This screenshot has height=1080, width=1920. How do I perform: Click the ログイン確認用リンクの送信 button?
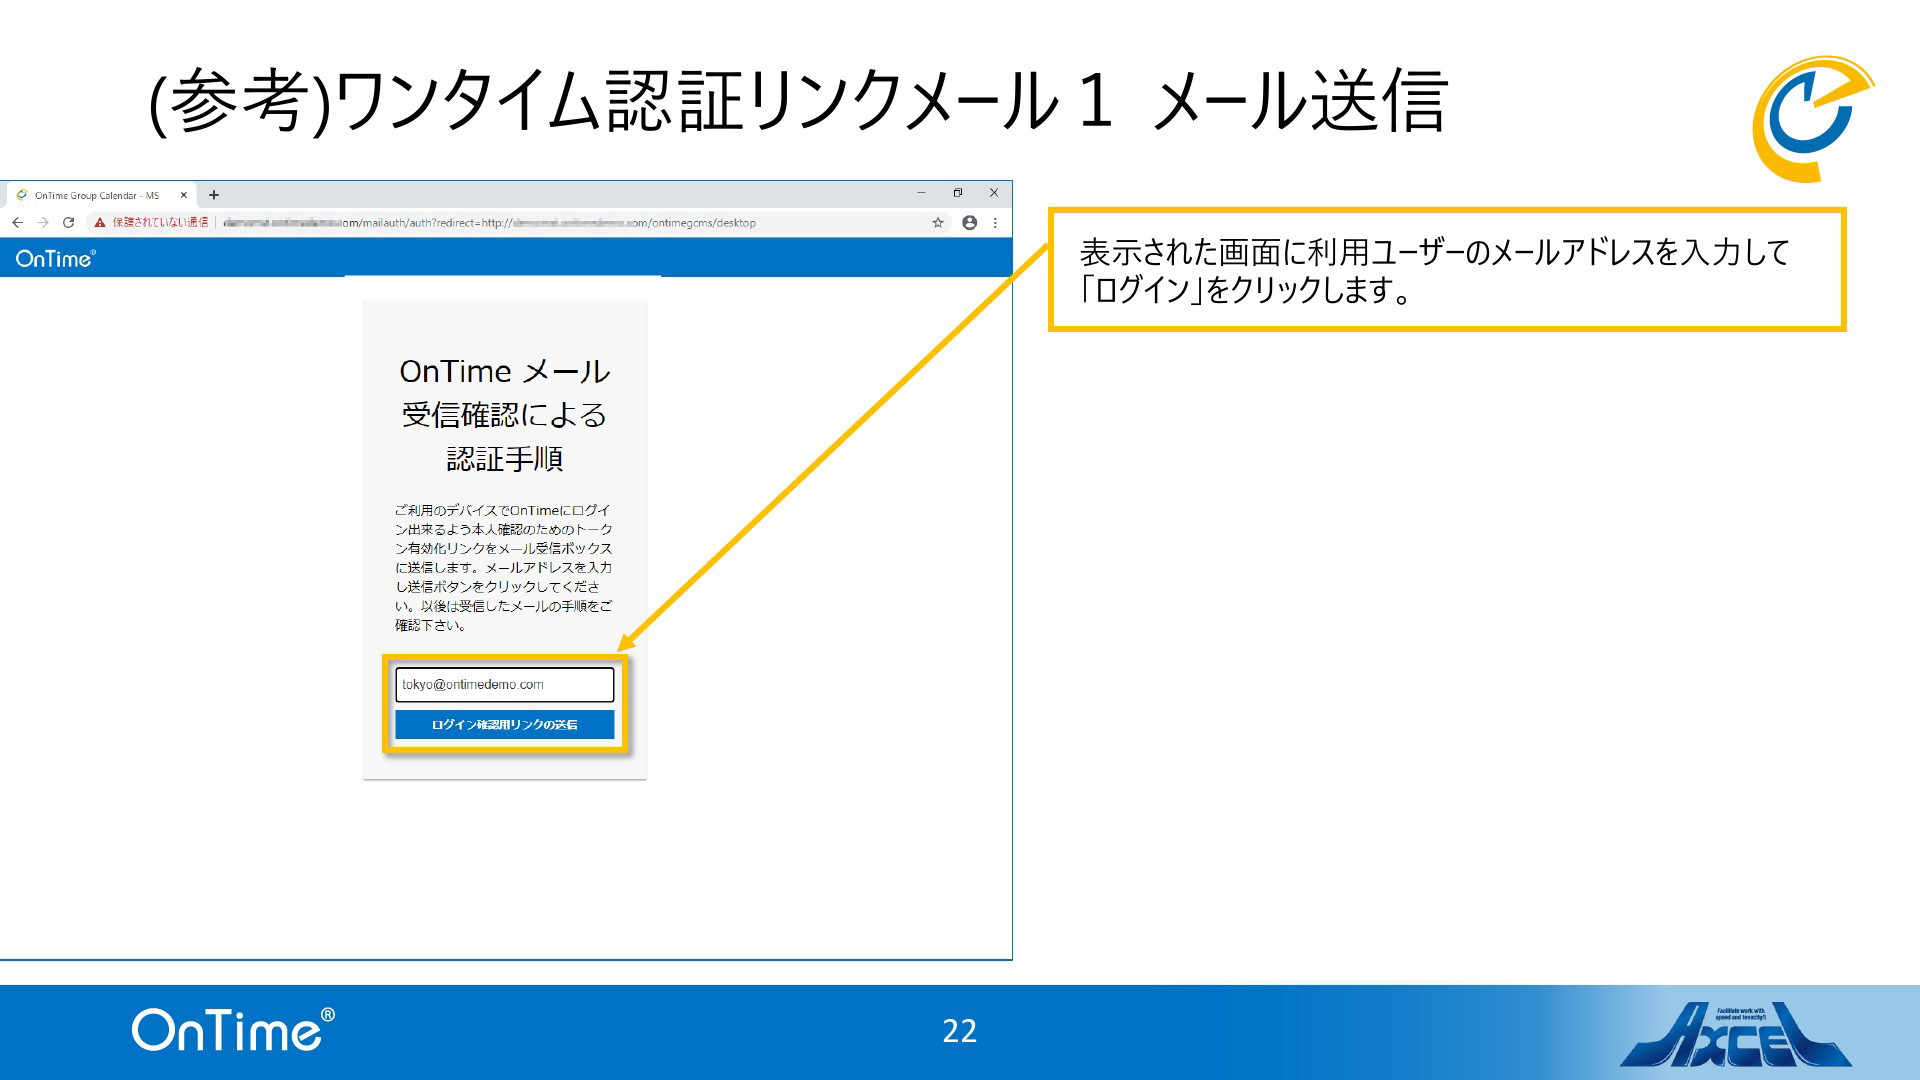point(505,725)
